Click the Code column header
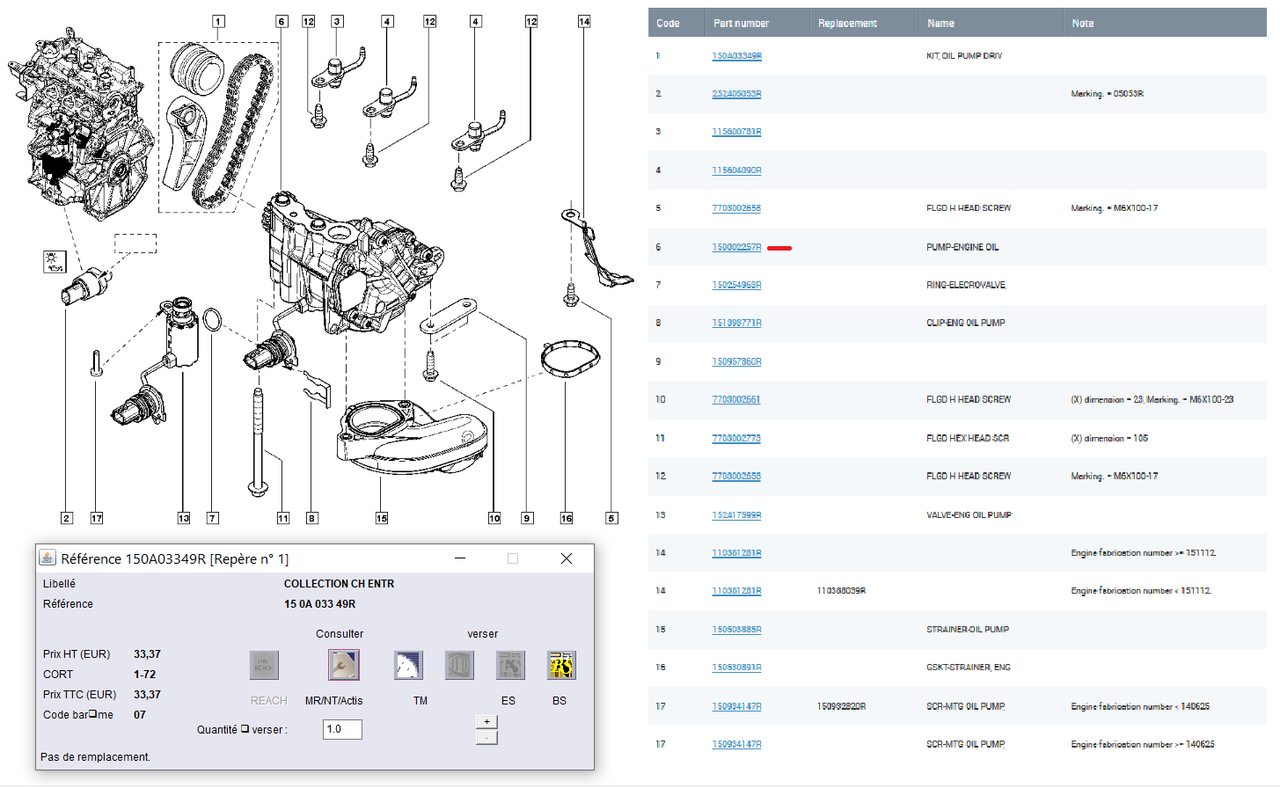The width and height of the screenshot is (1280, 787). point(668,23)
